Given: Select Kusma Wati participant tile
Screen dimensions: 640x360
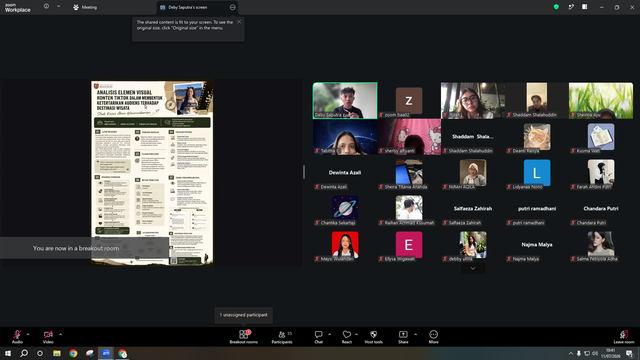Looking at the screenshot, I should pos(601,137).
